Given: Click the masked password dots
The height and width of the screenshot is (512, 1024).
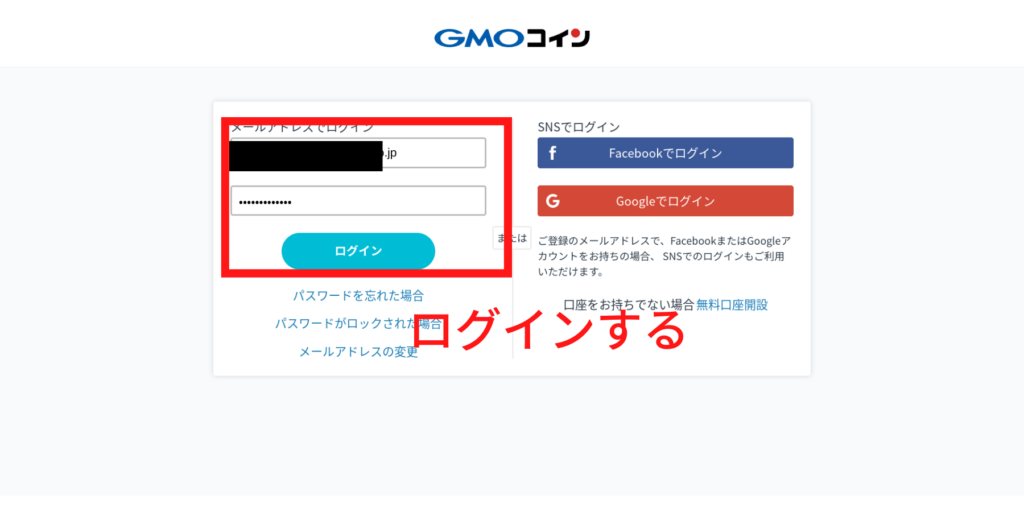Looking at the screenshot, I should [265, 202].
